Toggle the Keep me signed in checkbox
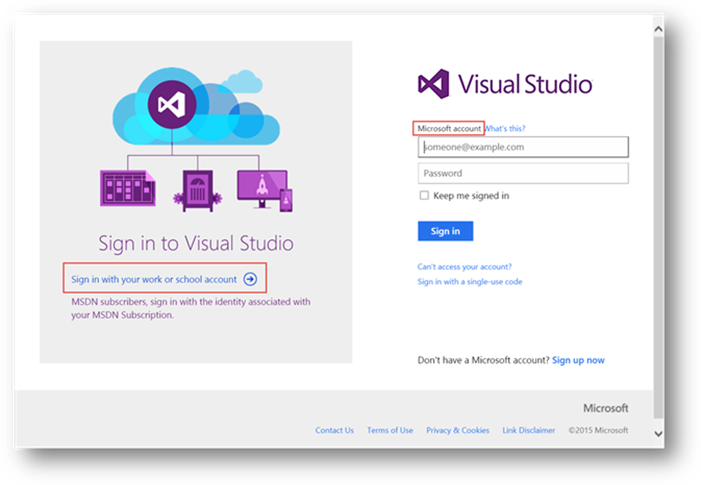 click(424, 196)
